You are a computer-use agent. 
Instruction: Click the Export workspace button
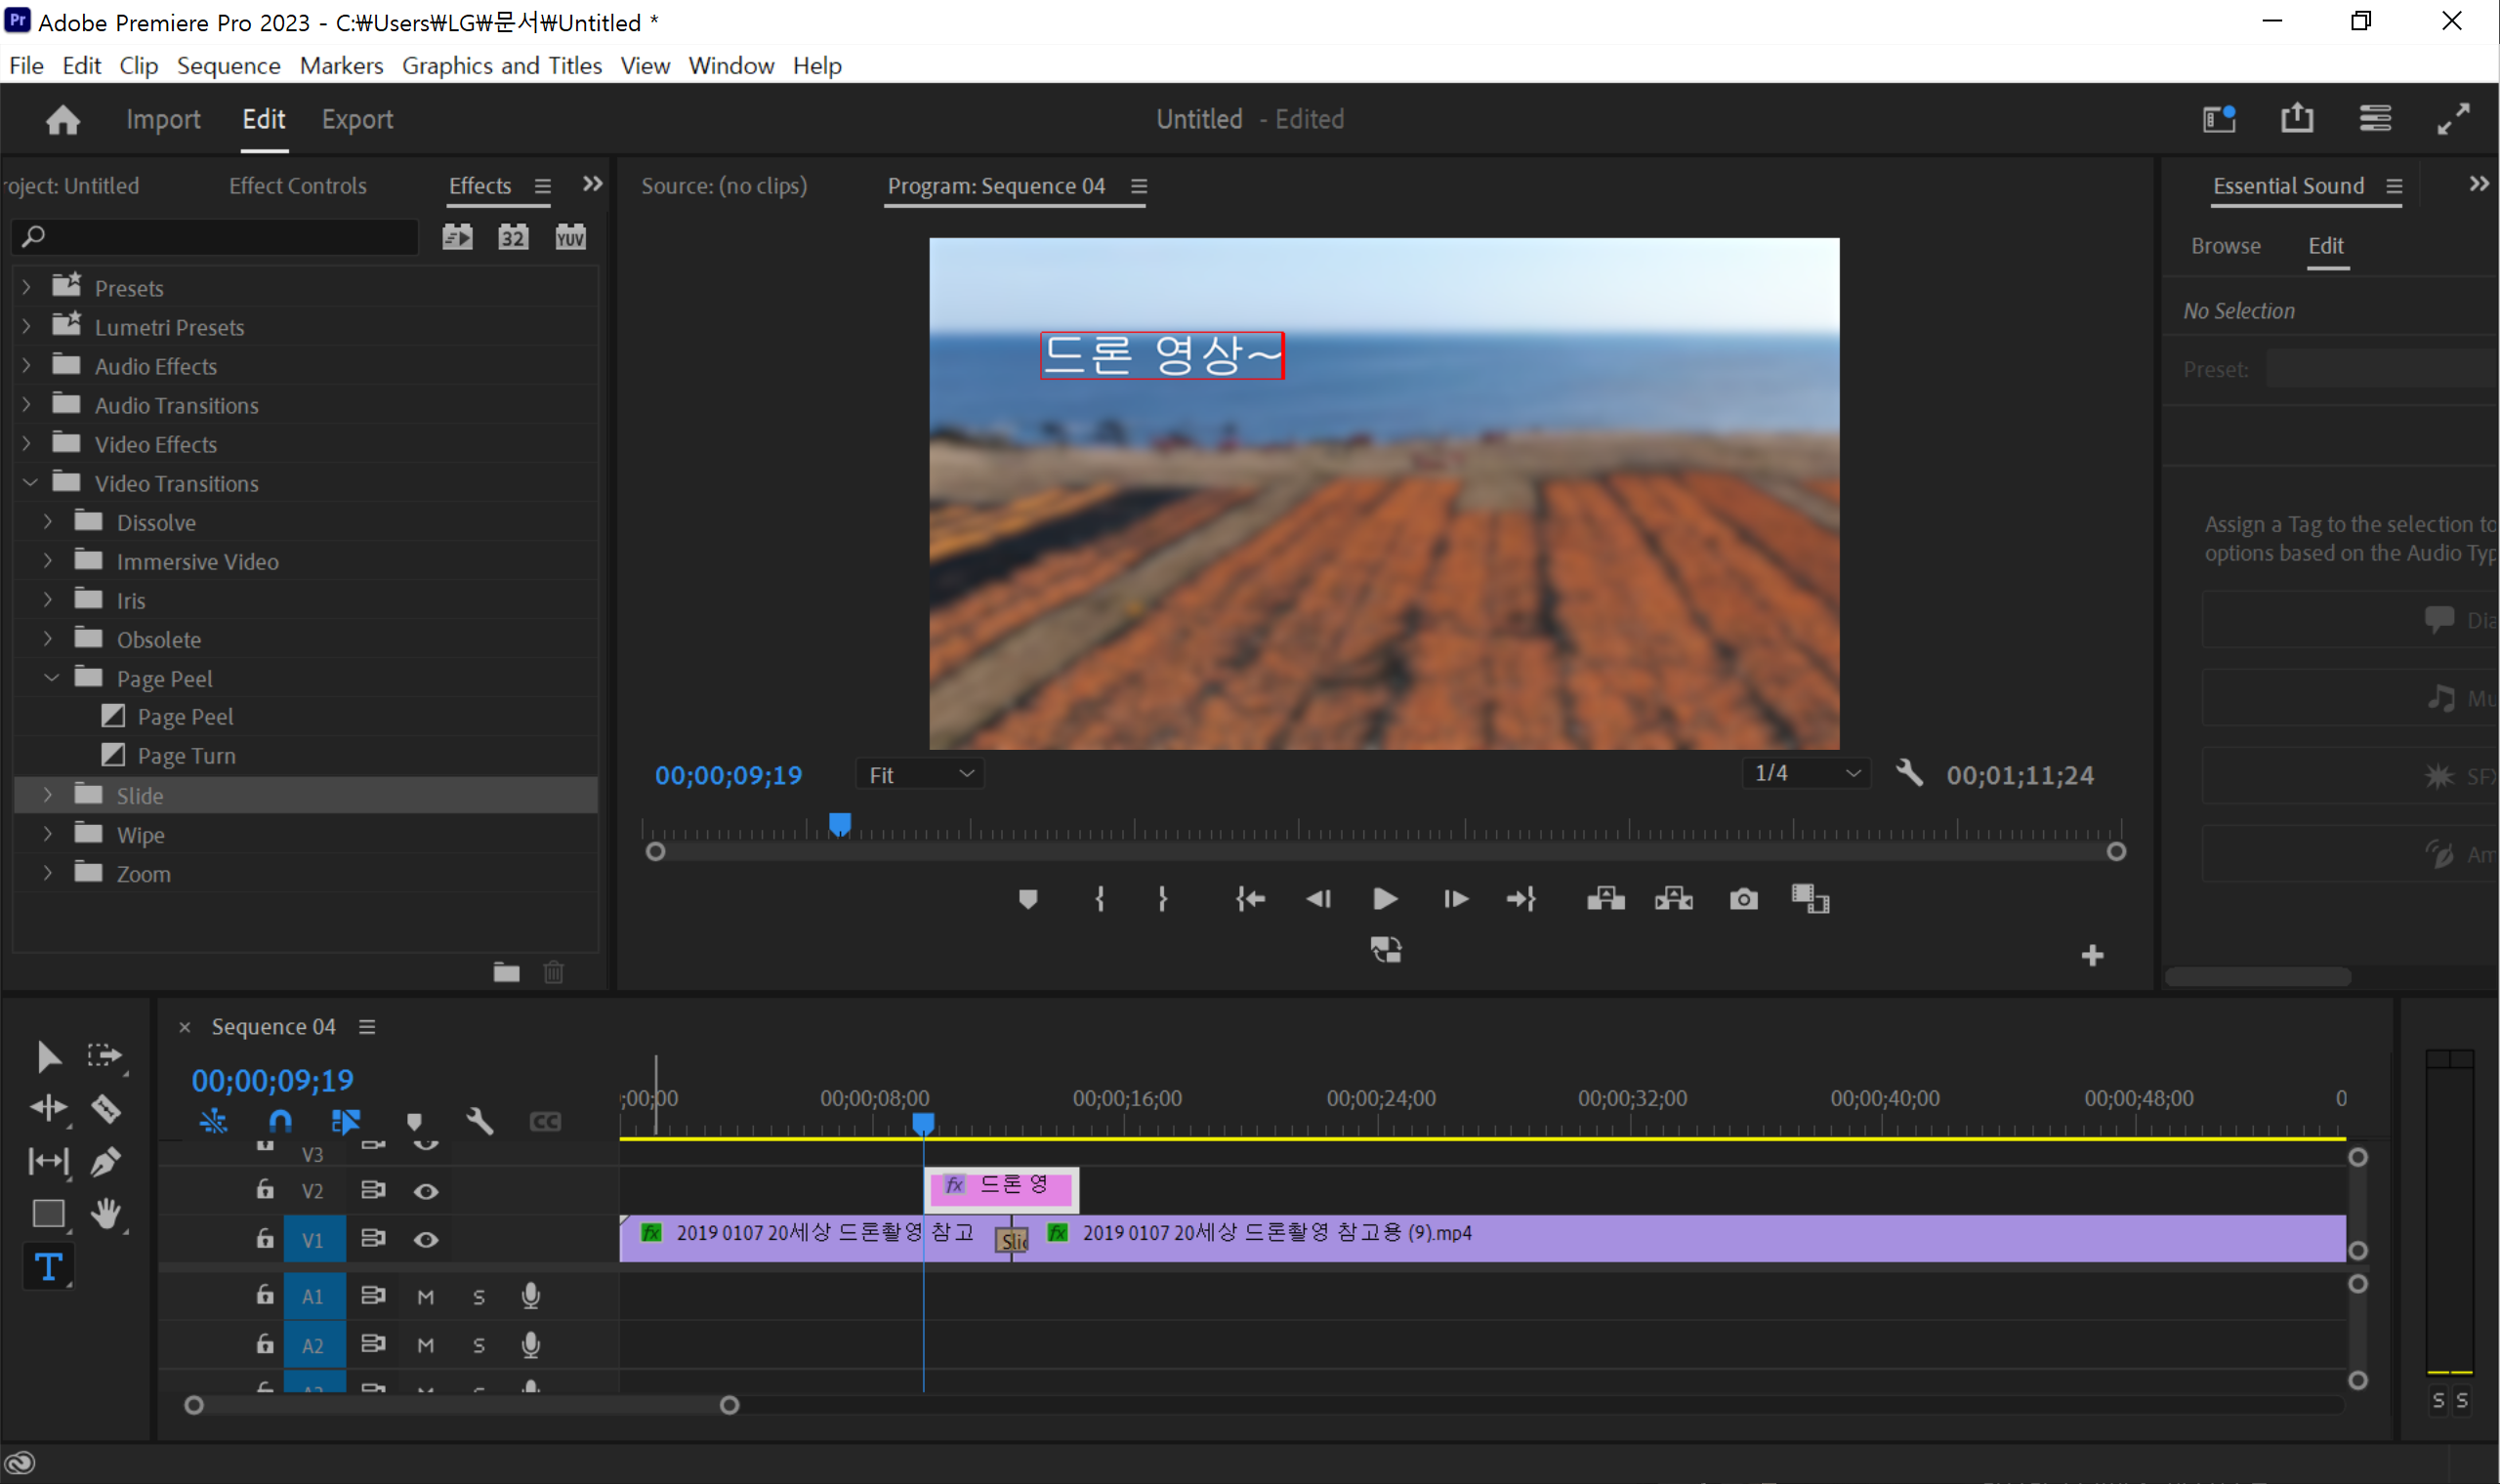coord(357,120)
